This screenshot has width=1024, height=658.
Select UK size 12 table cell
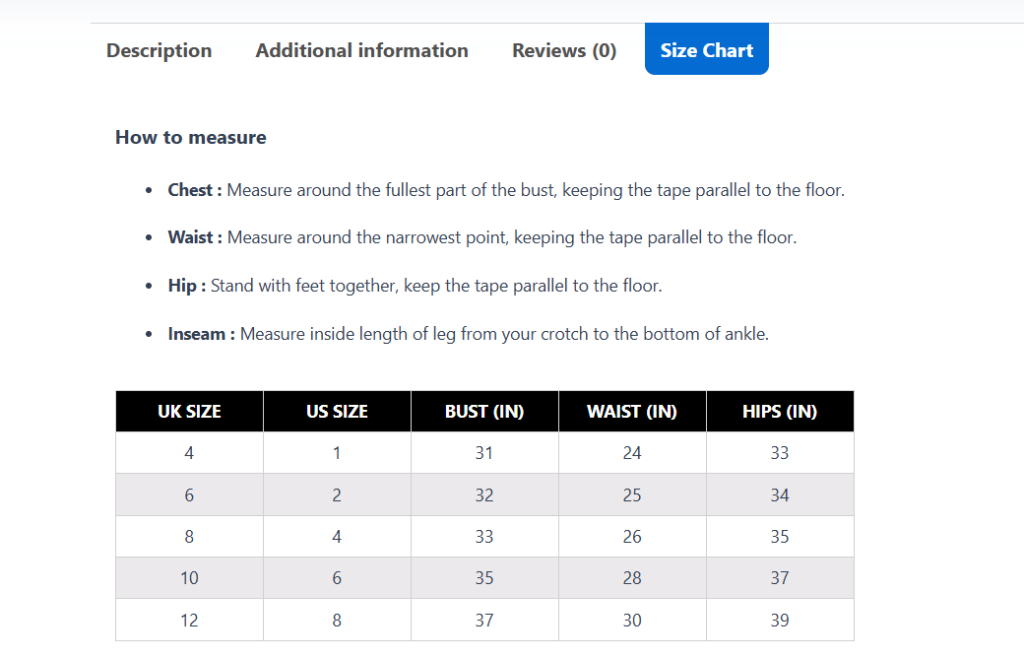pyautogui.click(x=188, y=620)
